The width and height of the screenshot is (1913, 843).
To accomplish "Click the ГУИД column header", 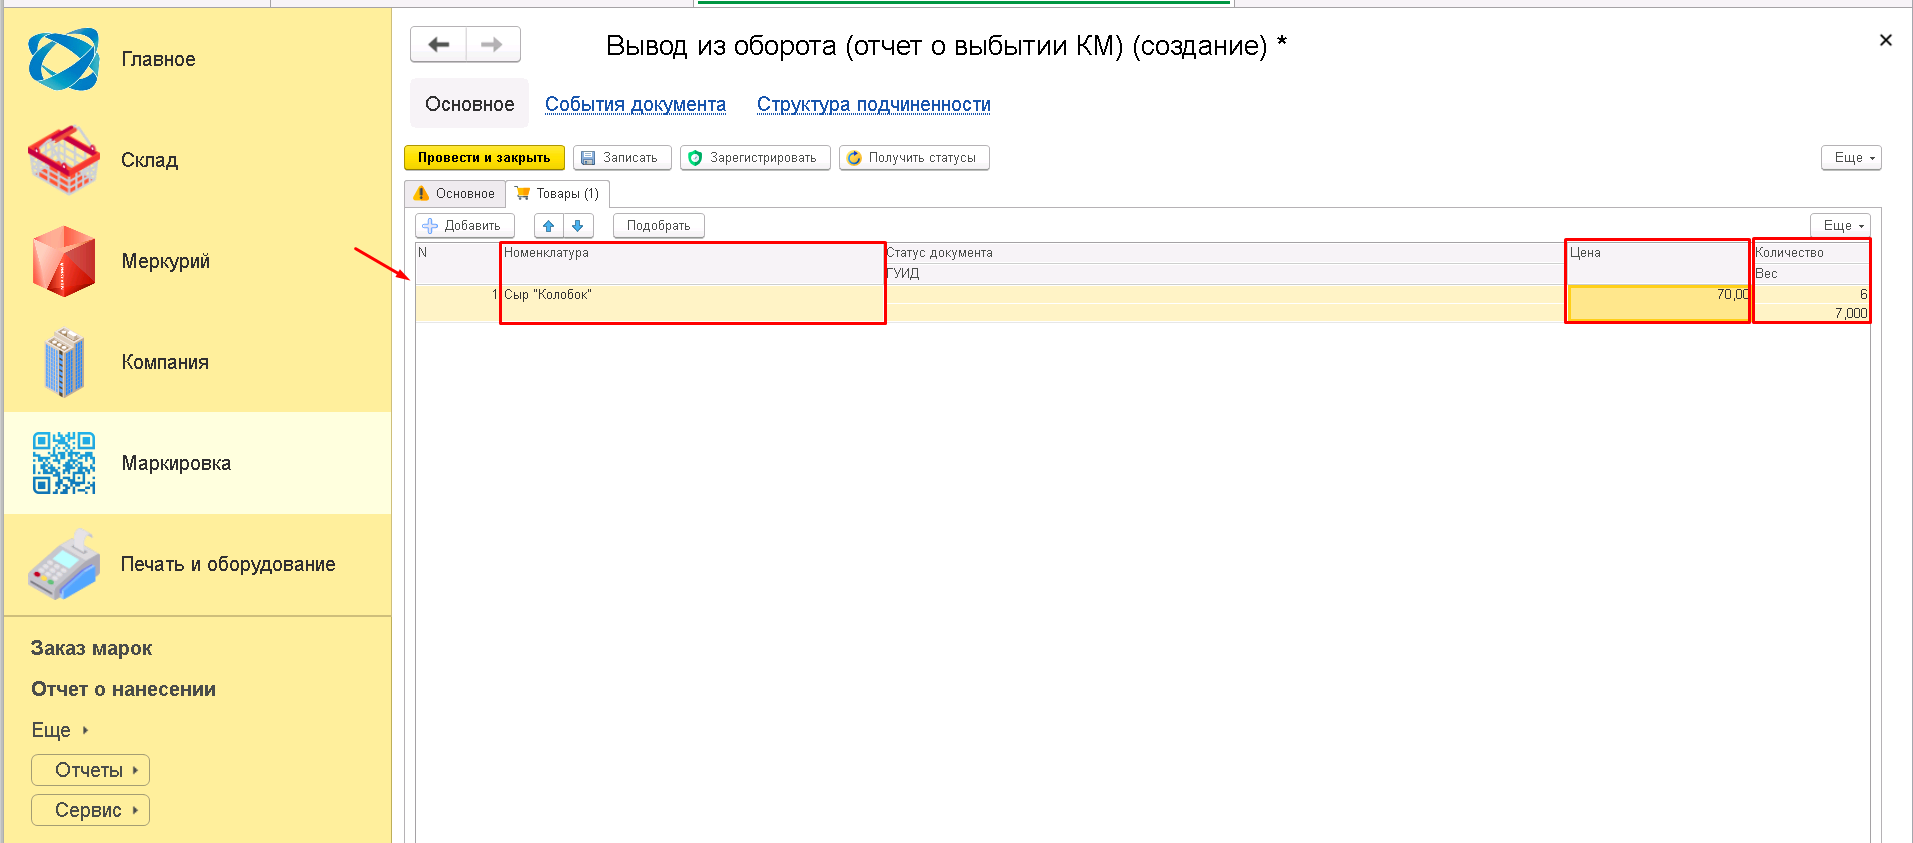I will click(x=1225, y=274).
